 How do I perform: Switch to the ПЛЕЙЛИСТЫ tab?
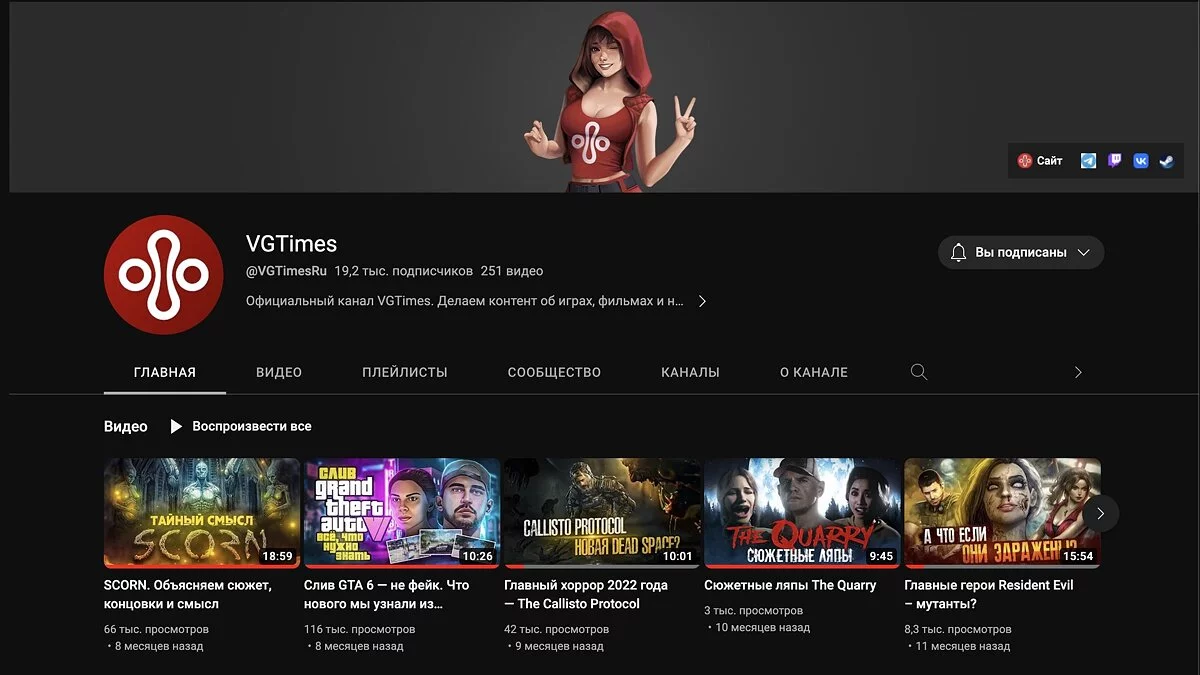click(404, 372)
